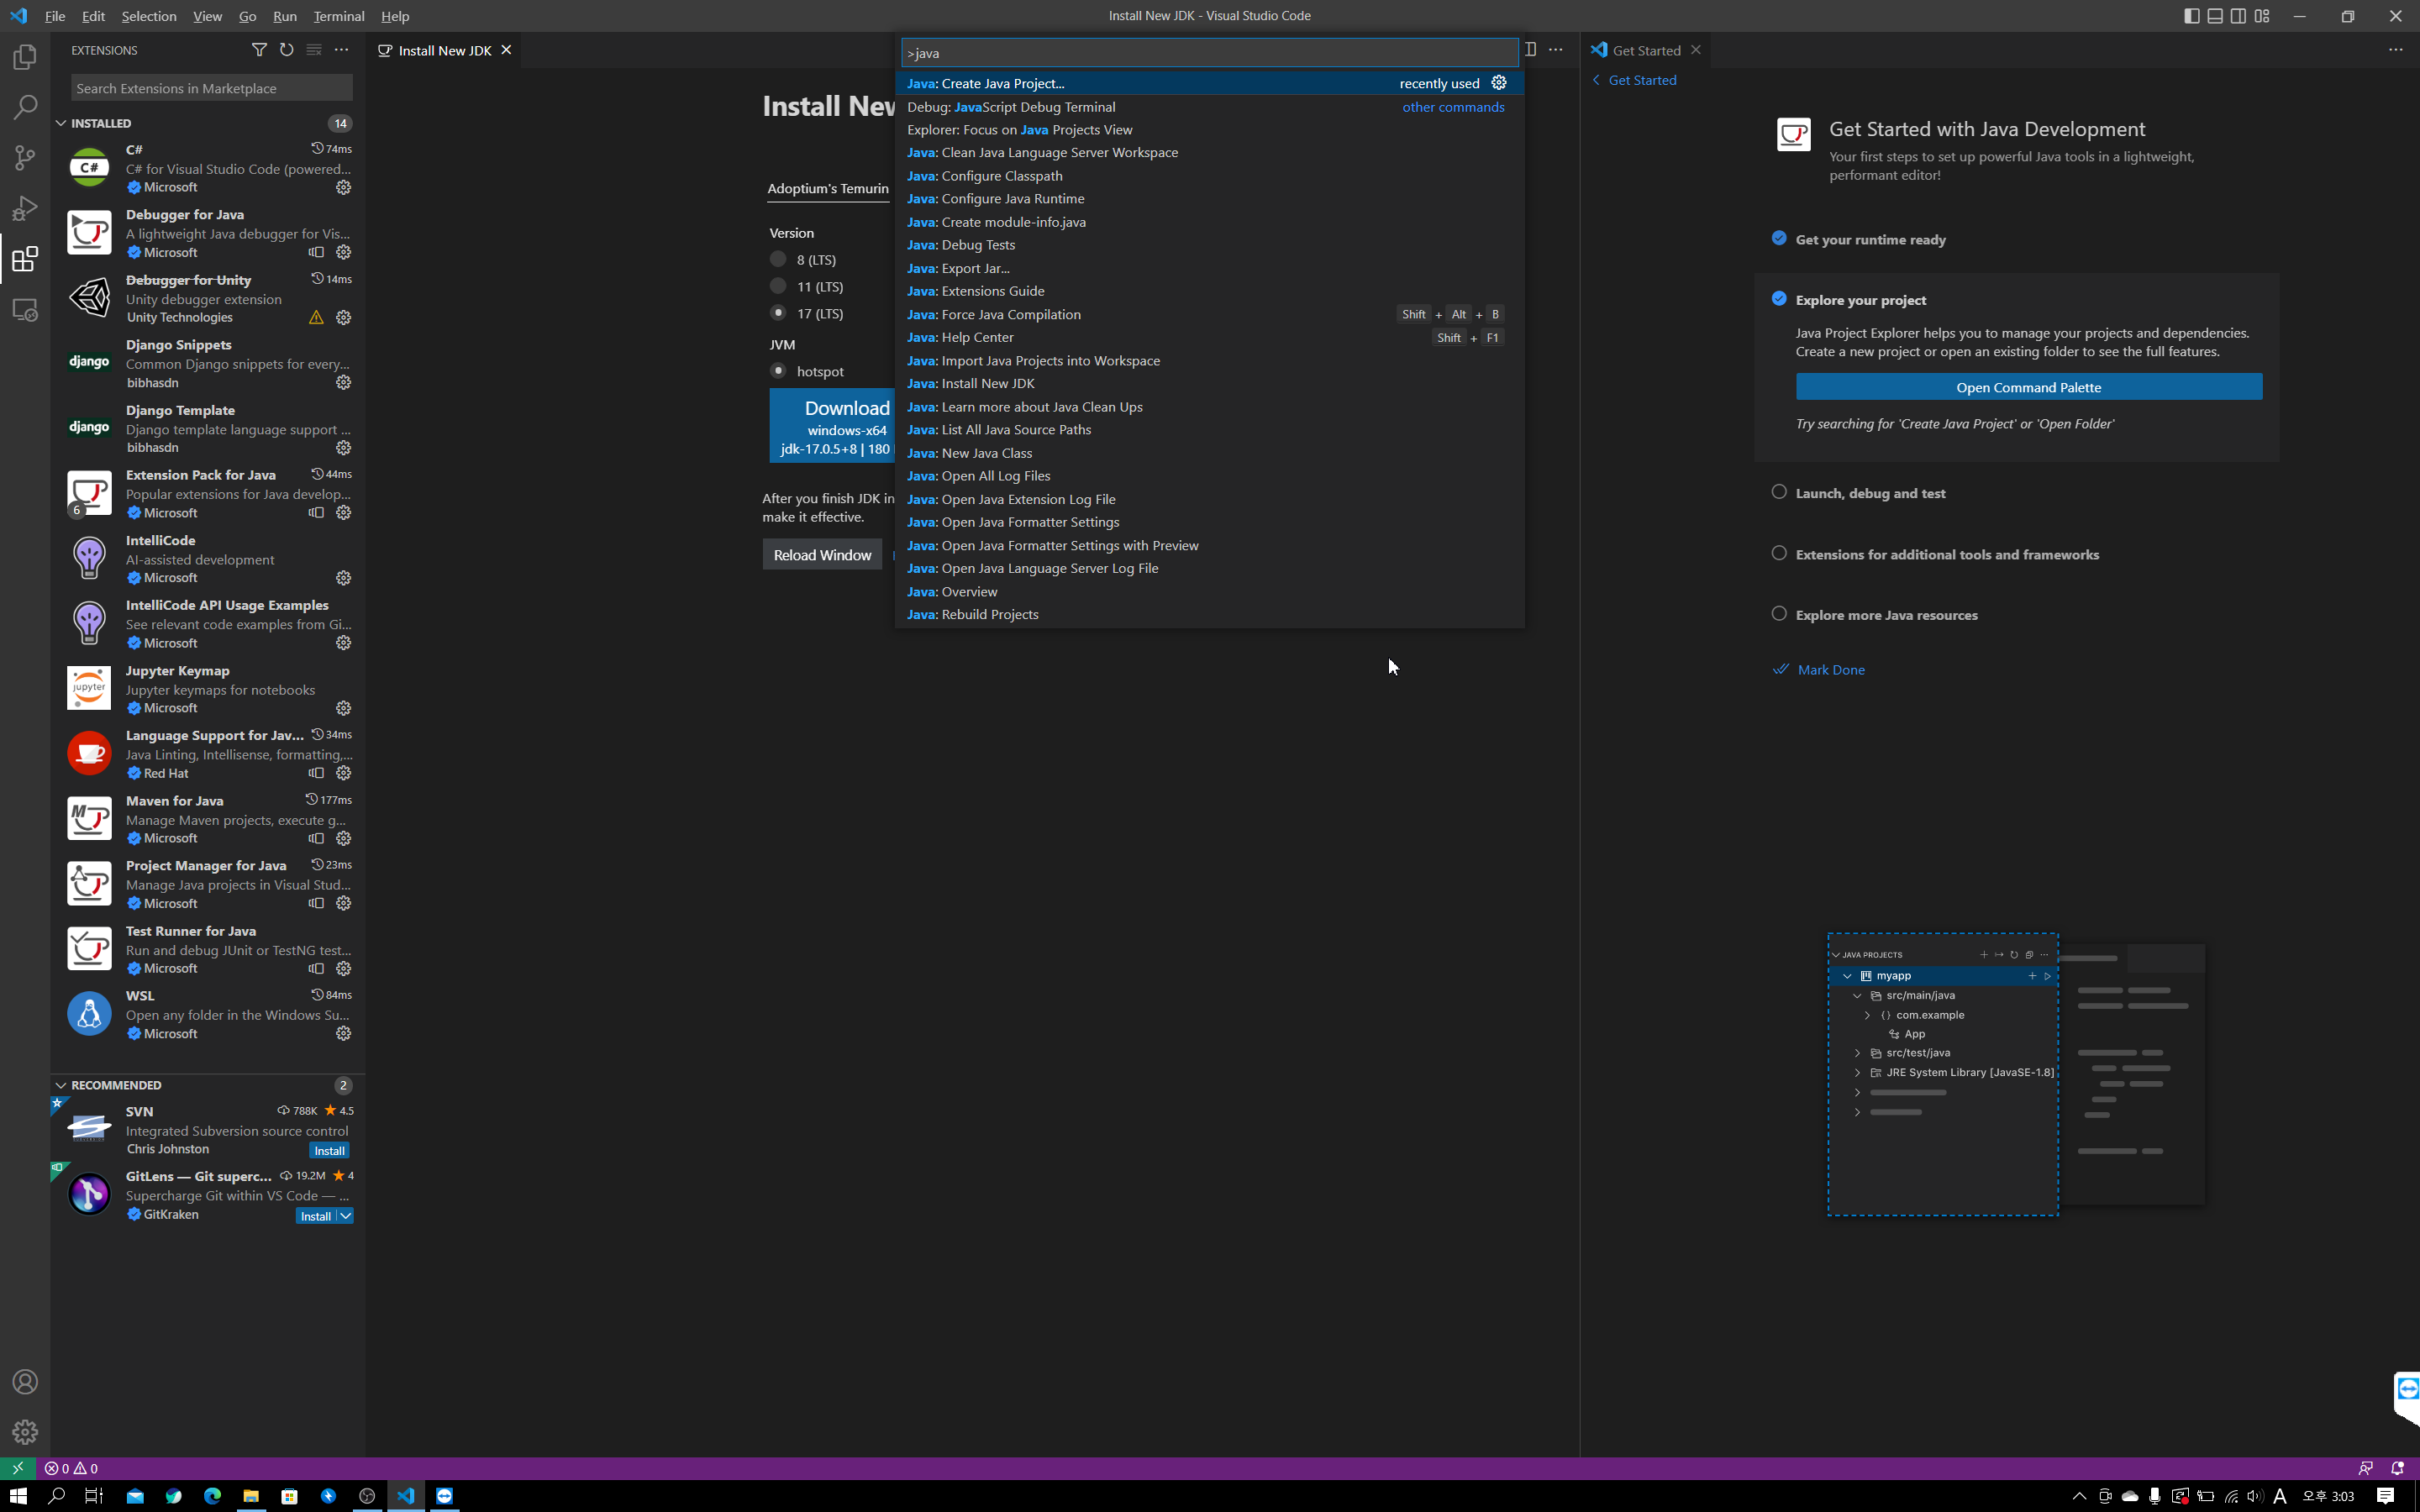Open Microsoft Edge from taskbar
The image size is (2420, 1512).
(x=212, y=1496)
